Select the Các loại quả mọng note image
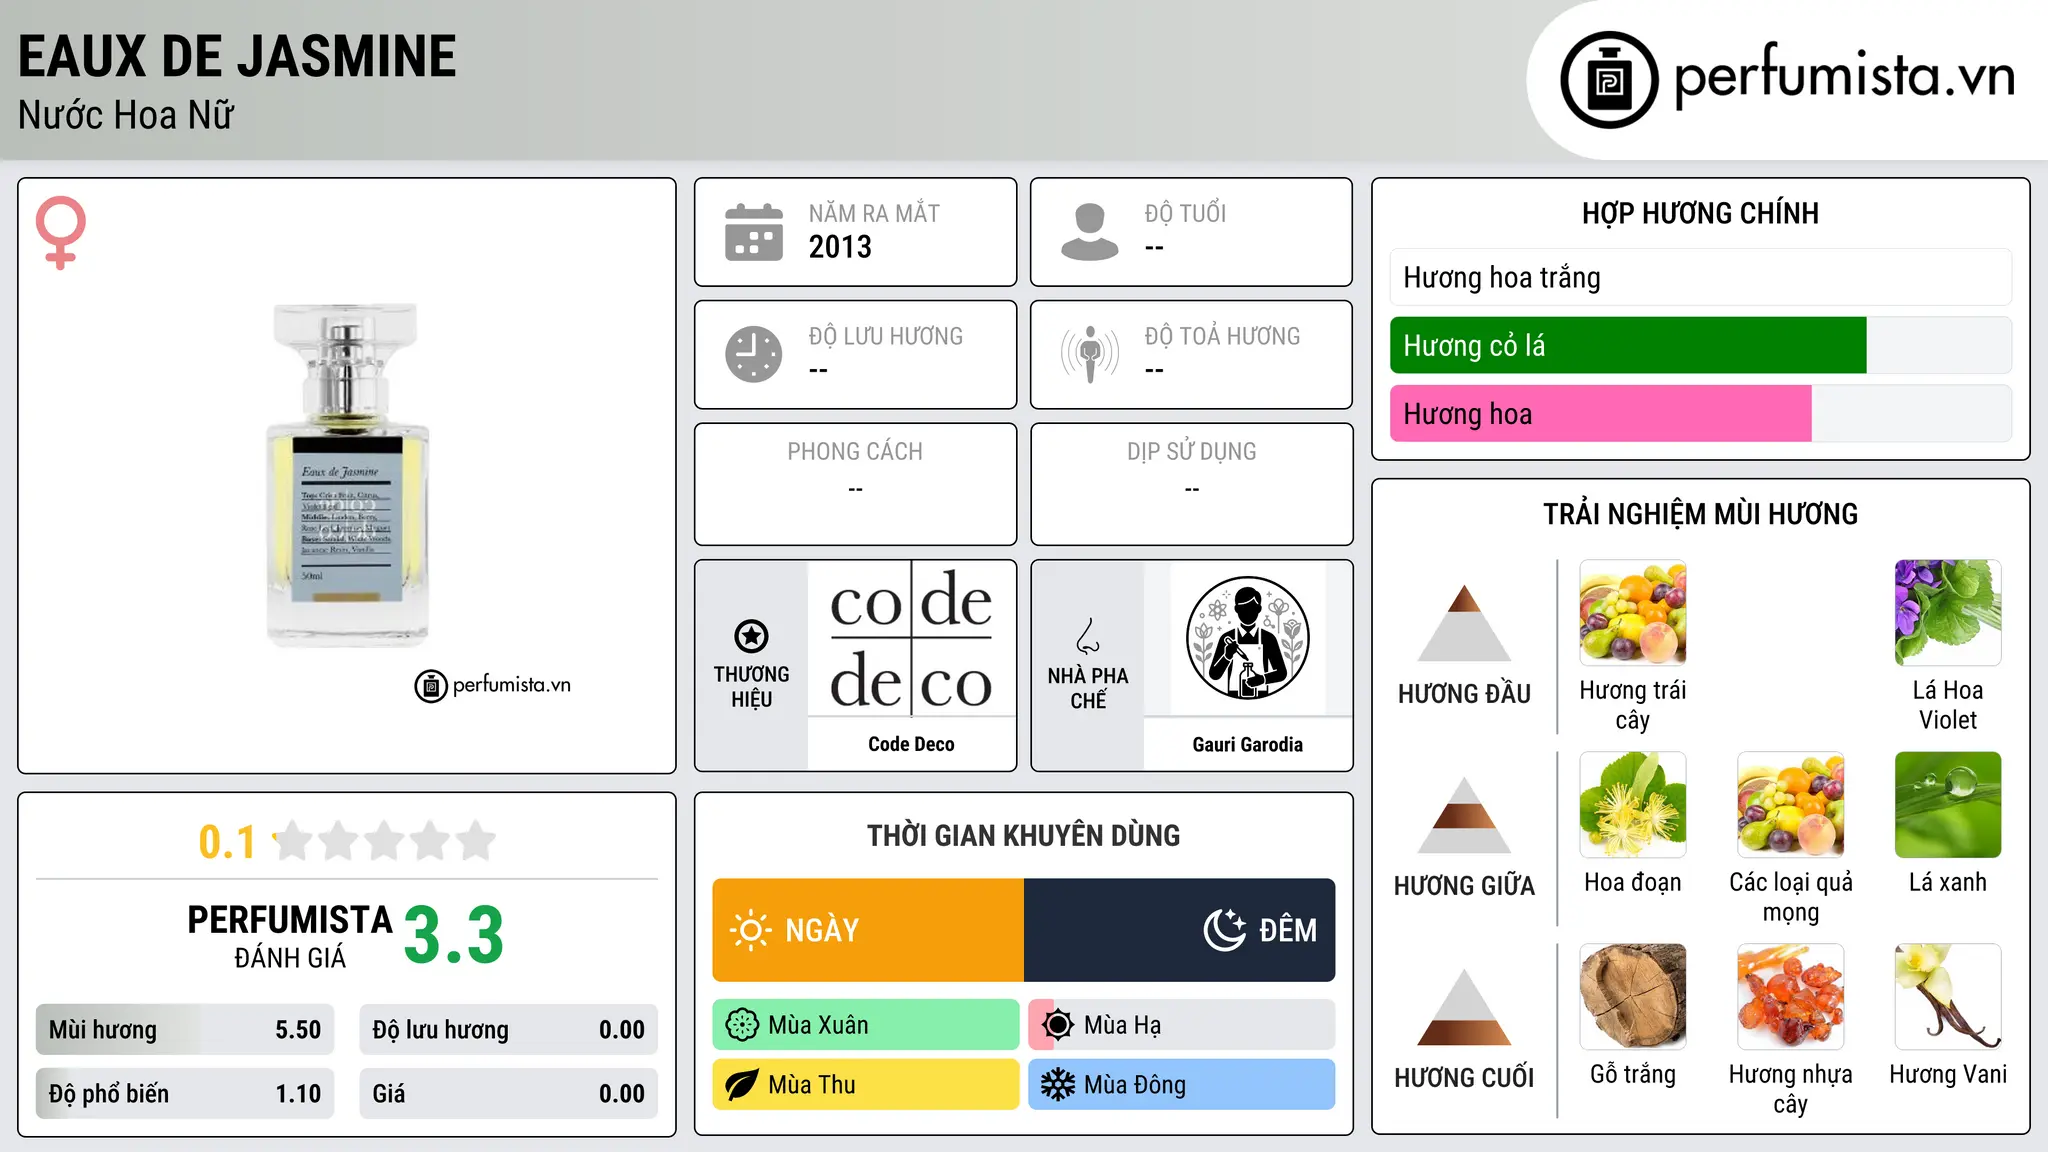The image size is (2048, 1152). (1791, 805)
